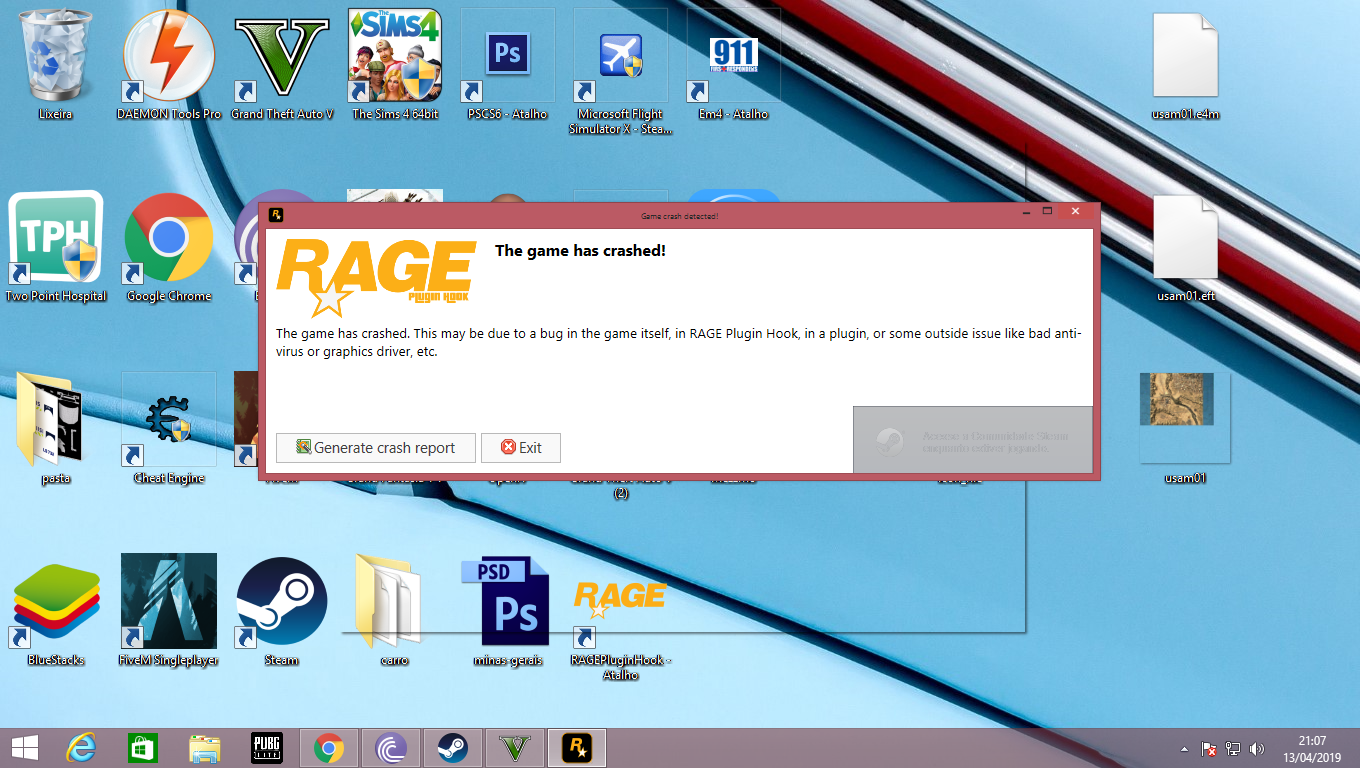
Task: Select the usam01.e4m file on desktop
Action: tap(1186, 65)
